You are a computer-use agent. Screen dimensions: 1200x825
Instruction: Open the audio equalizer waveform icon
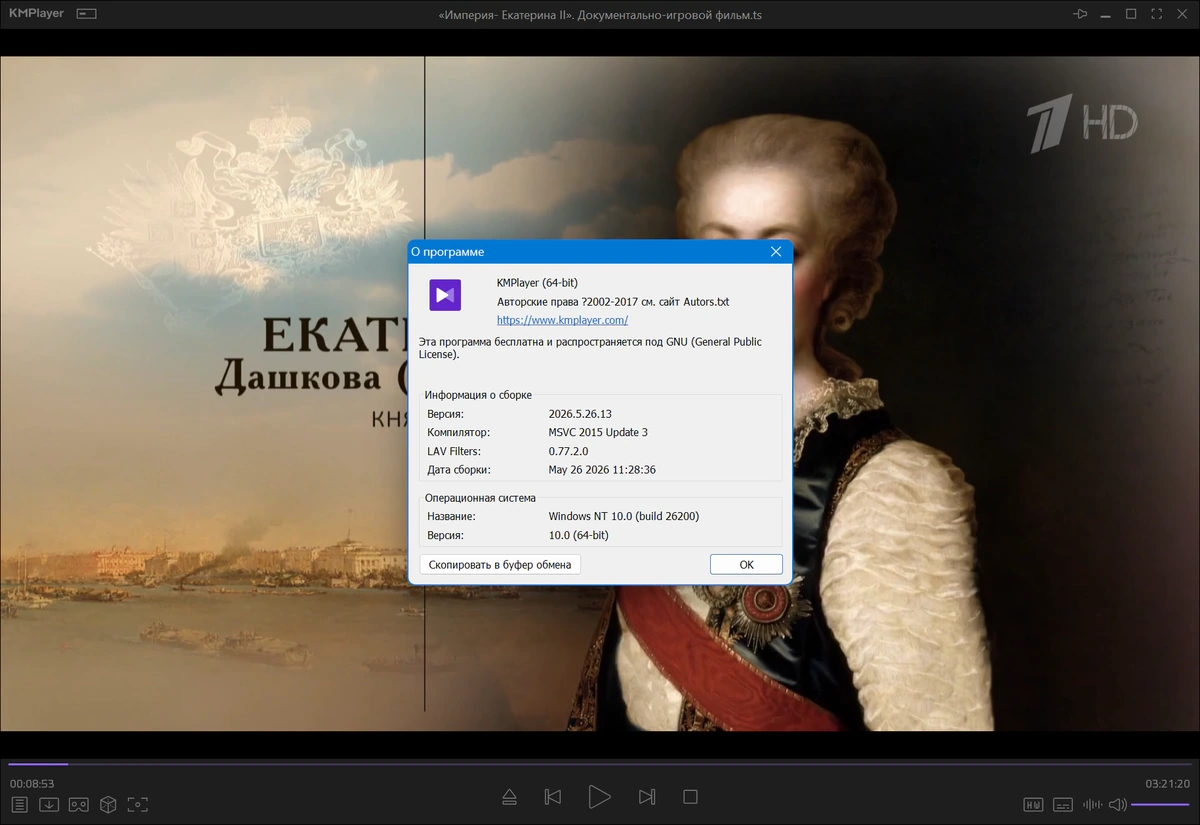pyautogui.click(x=1092, y=805)
